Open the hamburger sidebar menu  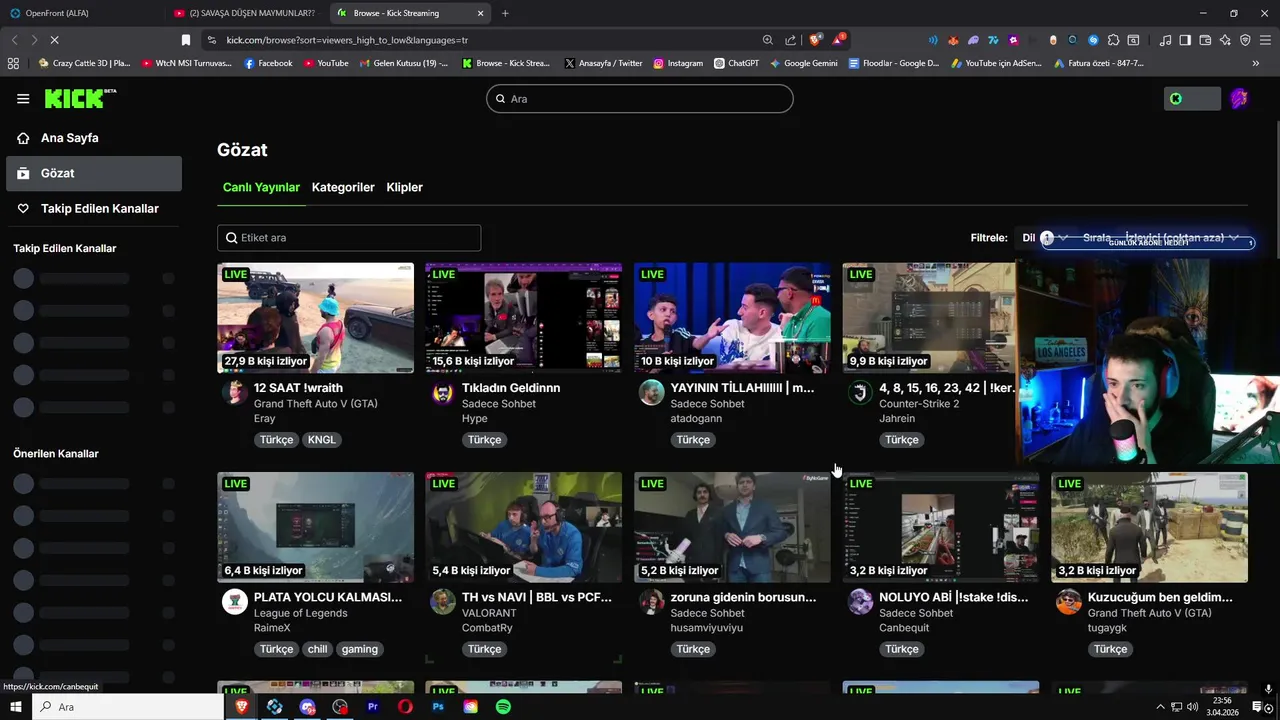click(23, 98)
